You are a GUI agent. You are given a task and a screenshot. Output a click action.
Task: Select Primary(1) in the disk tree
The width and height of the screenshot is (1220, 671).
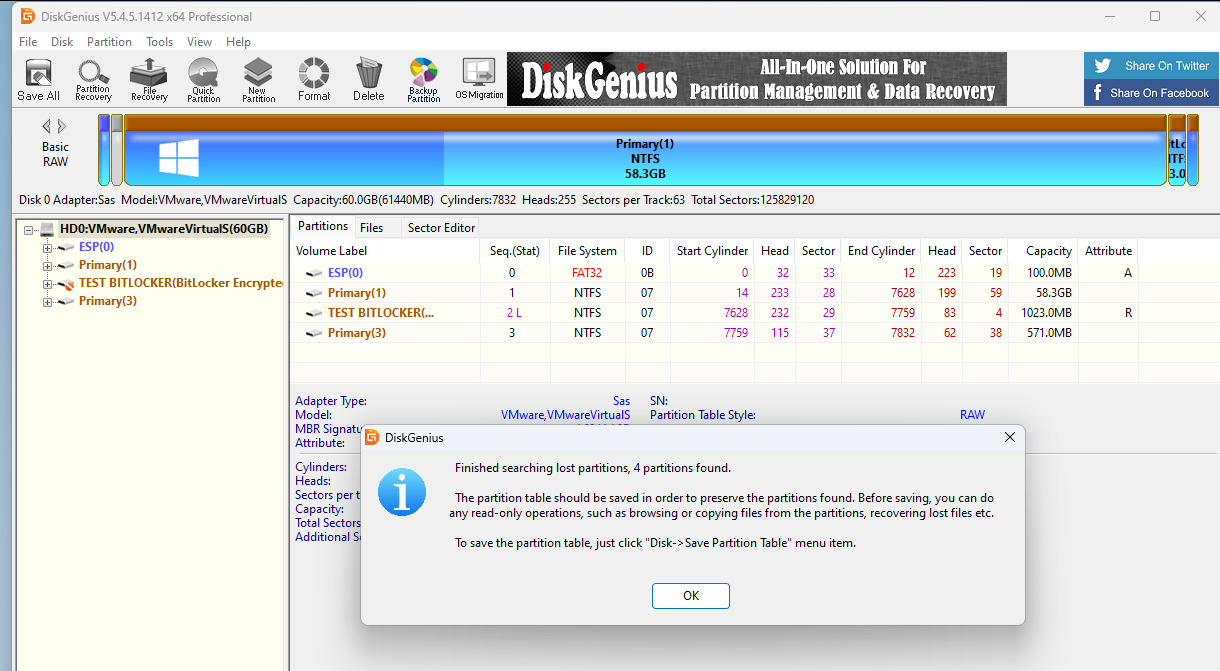(x=108, y=265)
